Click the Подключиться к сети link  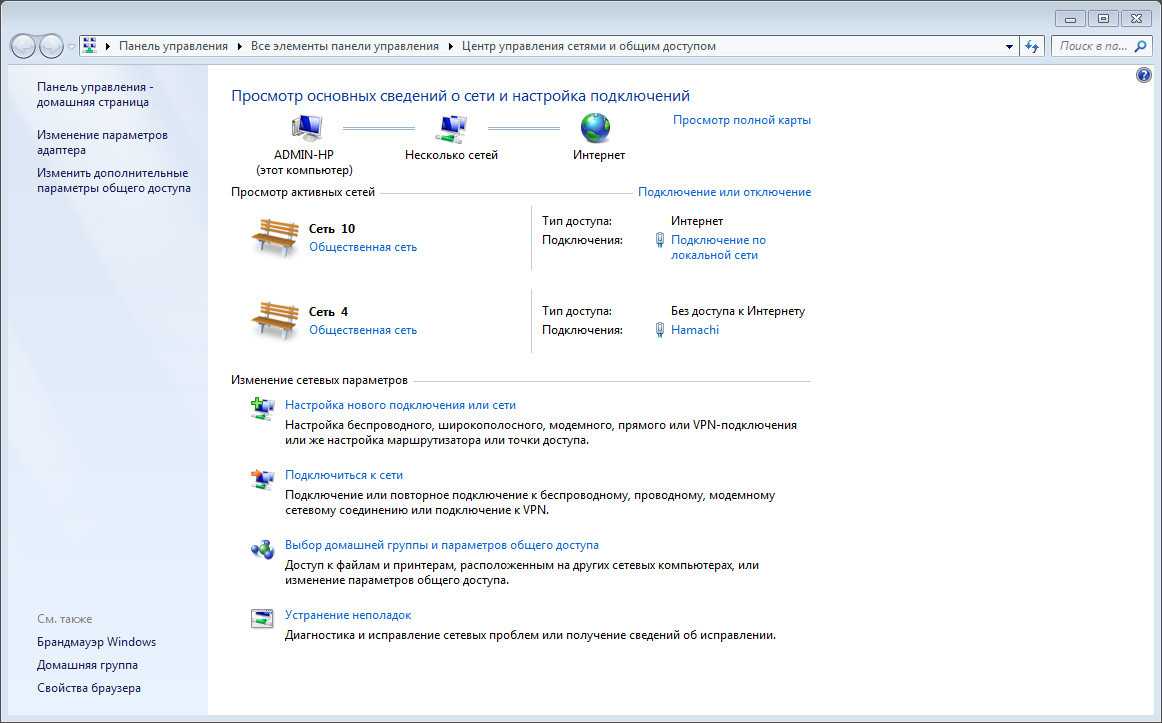click(344, 475)
